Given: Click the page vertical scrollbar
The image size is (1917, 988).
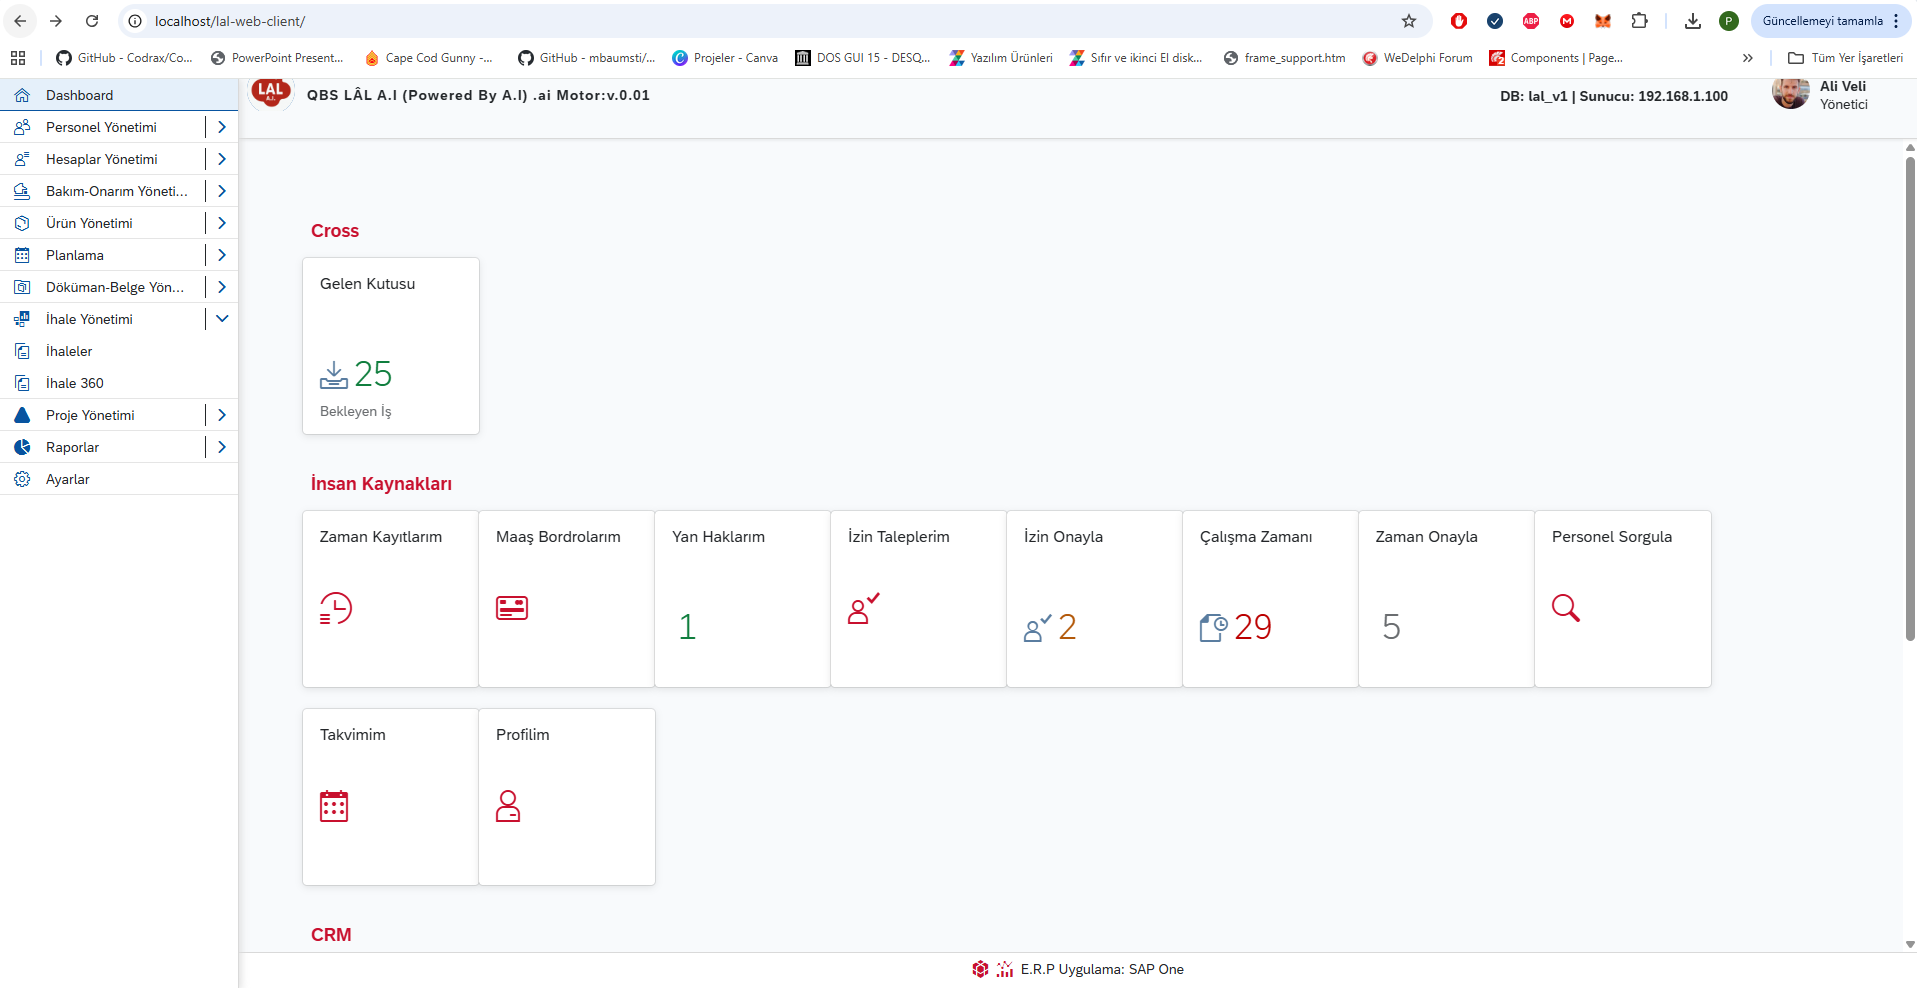Looking at the screenshot, I should (1909, 400).
